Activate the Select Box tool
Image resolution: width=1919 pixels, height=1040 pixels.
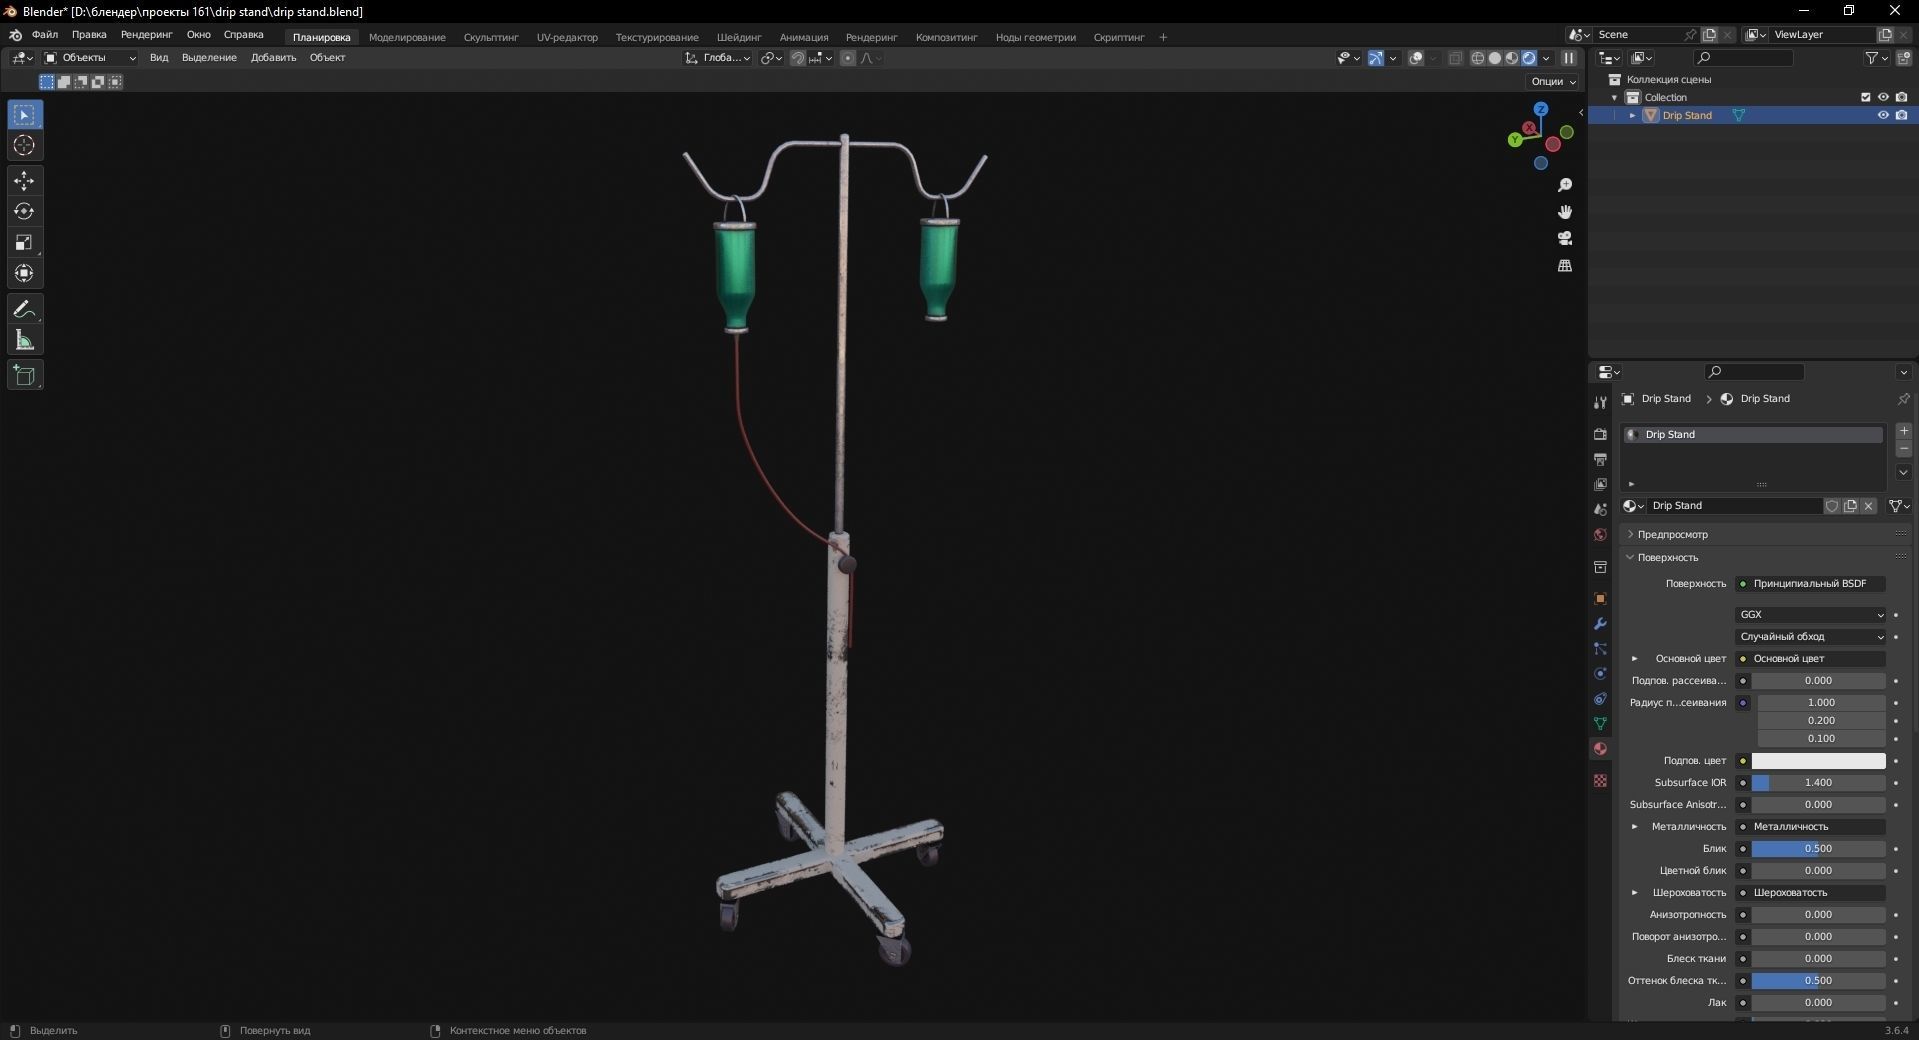[25, 115]
